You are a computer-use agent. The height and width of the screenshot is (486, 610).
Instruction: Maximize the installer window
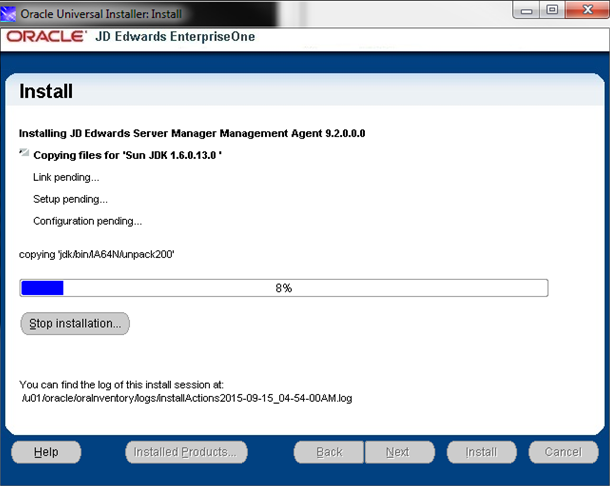coord(552,11)
